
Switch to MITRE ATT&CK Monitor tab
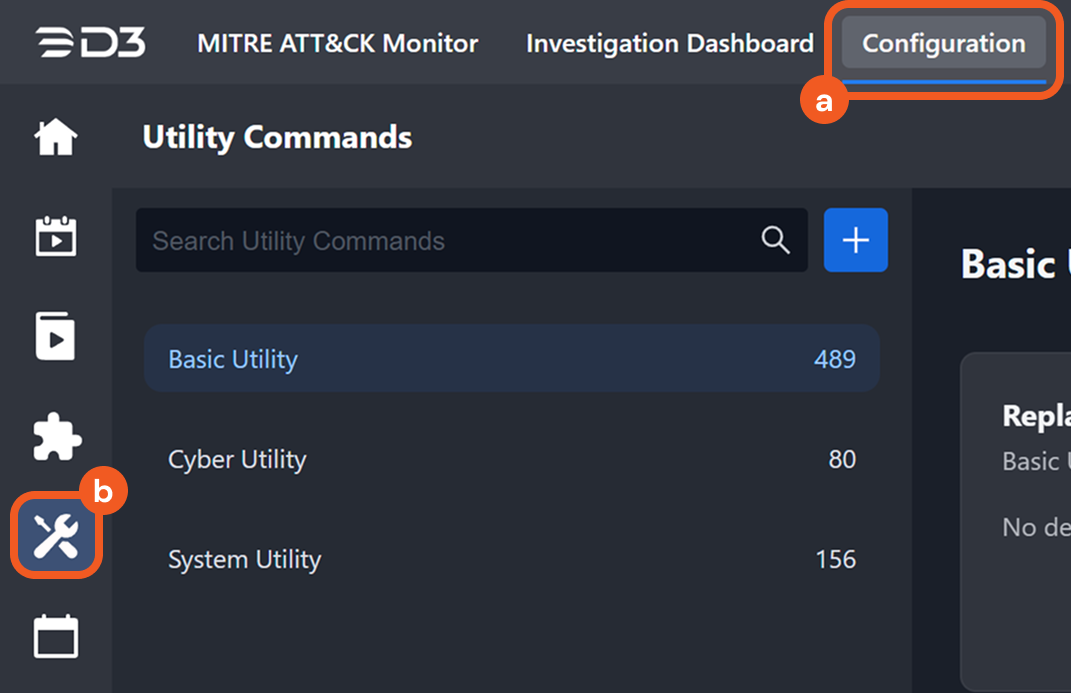(x=338, y=43)
